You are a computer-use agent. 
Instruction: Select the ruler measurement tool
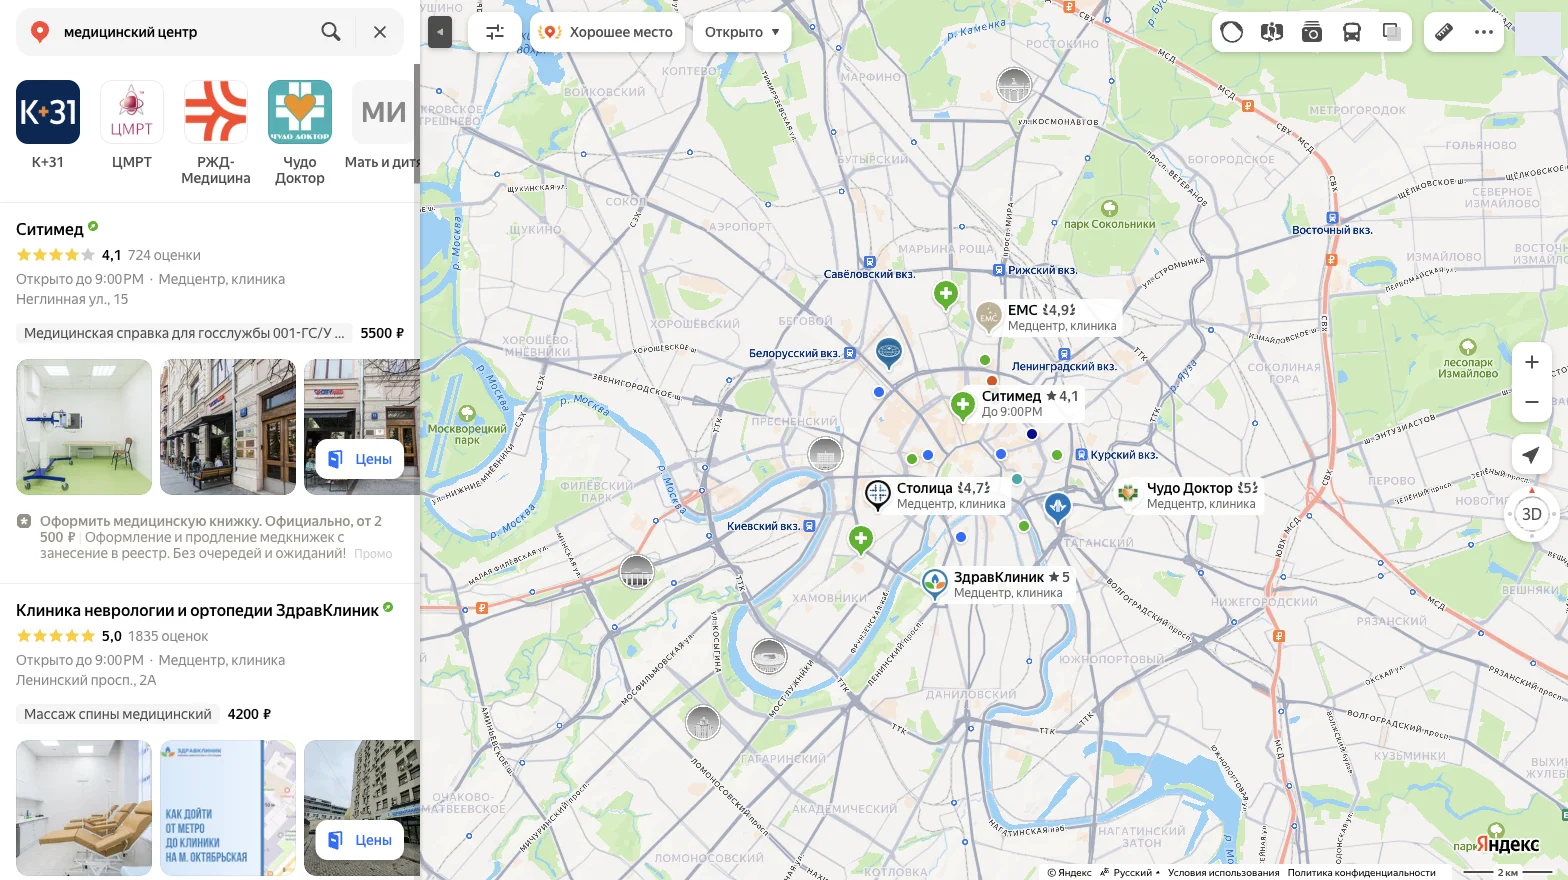[x=1444, y=32]
